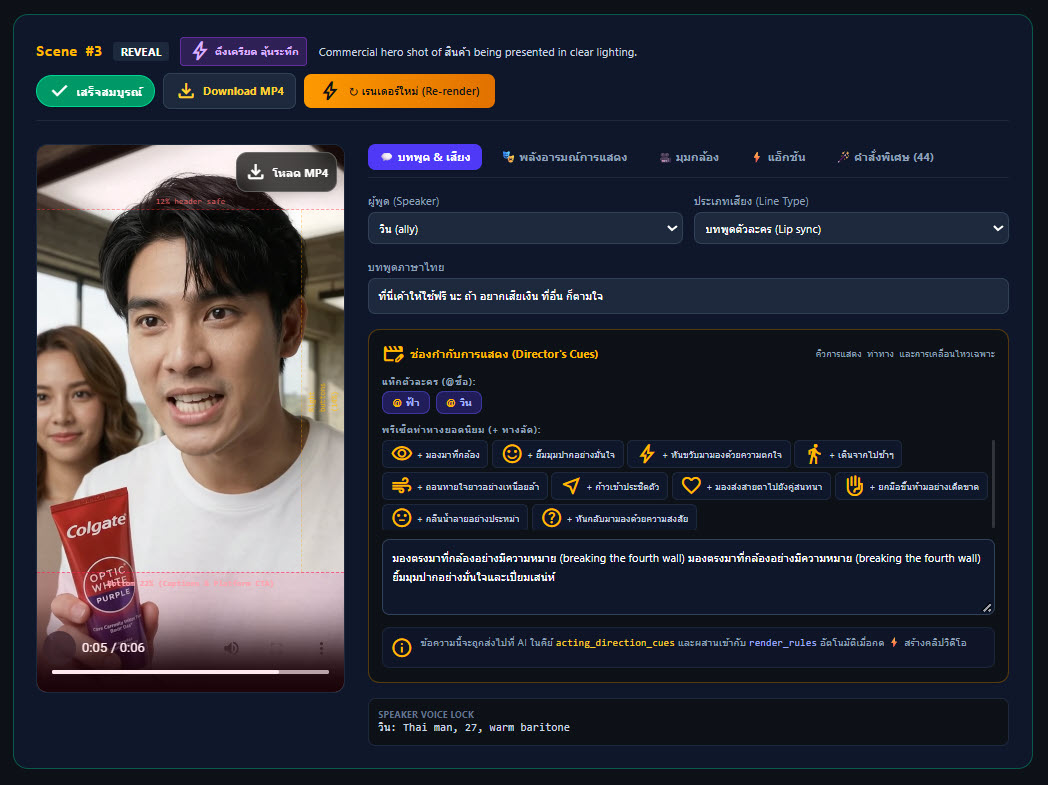Seek along the video progress bar
Image resolution: width=1048 pixels, height=785 pixels.
[190, 671]
